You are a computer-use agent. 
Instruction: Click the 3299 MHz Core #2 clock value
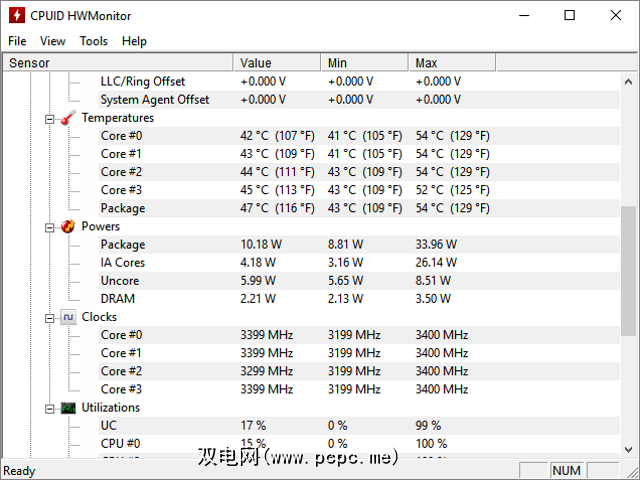tap(267, 371)
